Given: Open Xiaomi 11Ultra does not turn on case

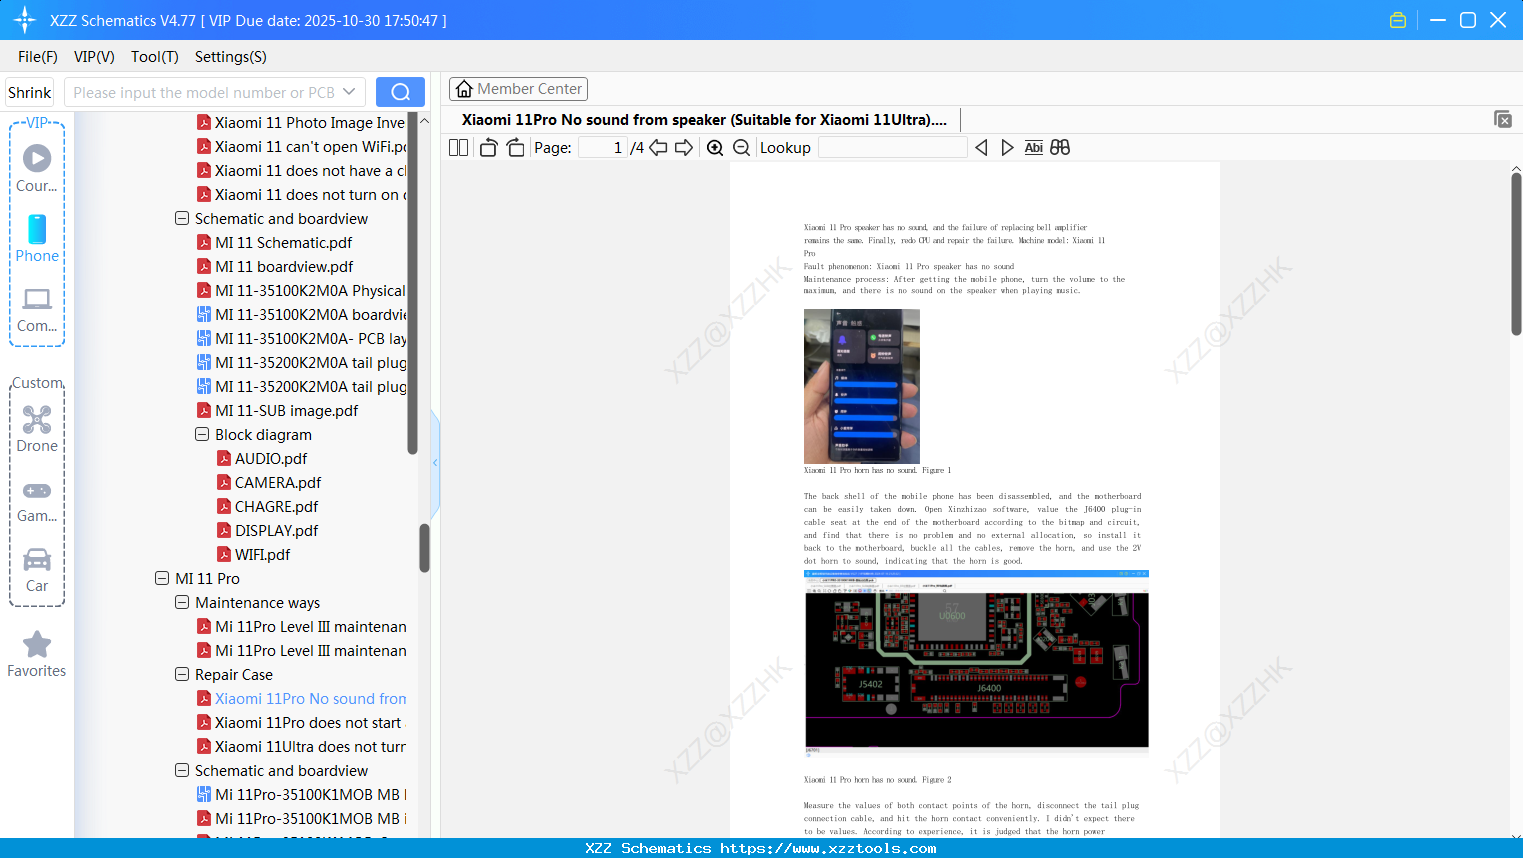Looking at the screenshot, I should 311,746.
